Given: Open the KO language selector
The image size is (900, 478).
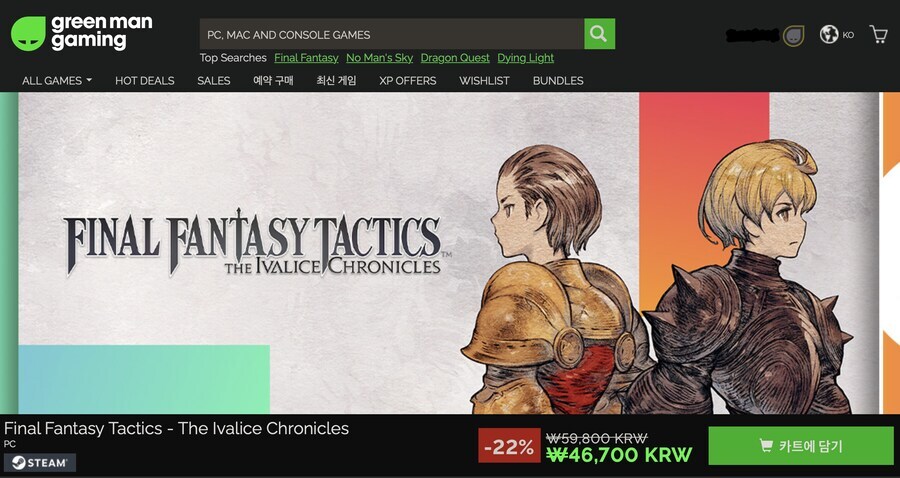Looking at the screenshot, I should point(848,35).
